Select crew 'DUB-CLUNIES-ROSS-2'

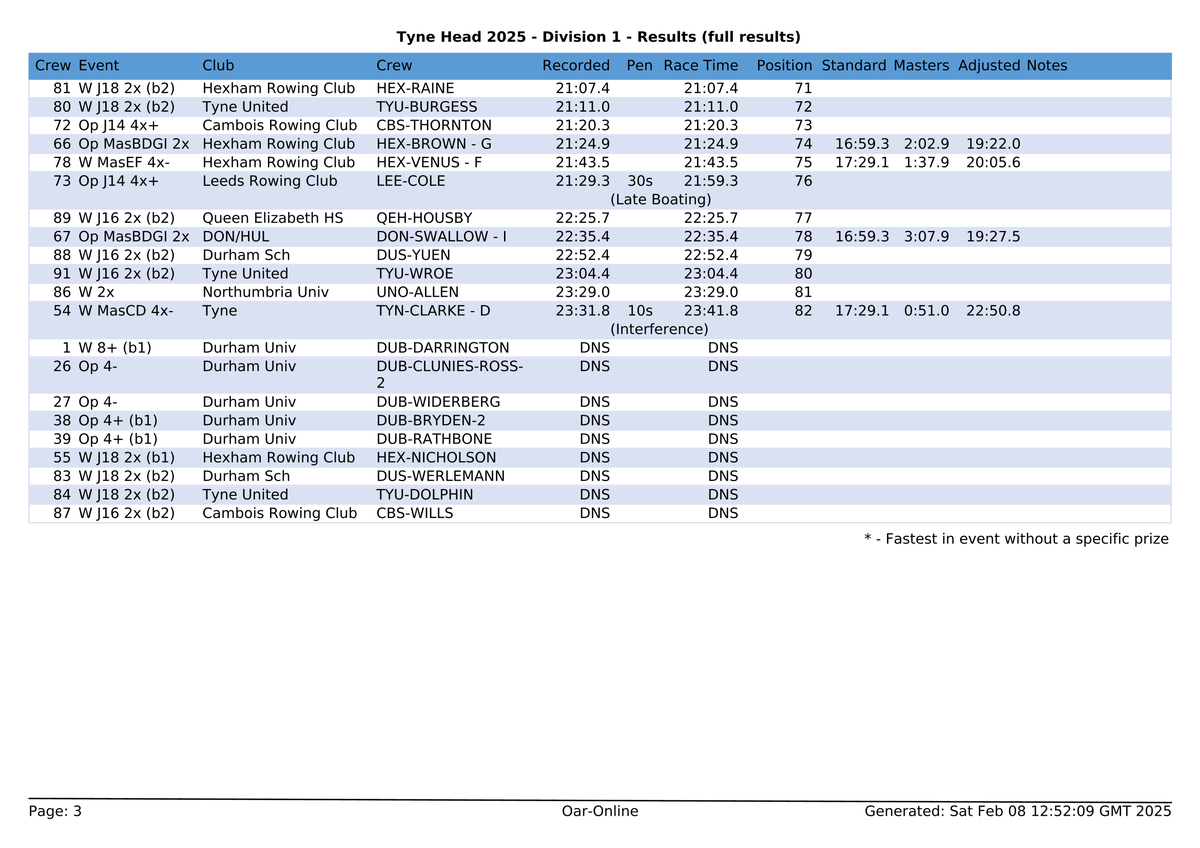coord(449,375)
